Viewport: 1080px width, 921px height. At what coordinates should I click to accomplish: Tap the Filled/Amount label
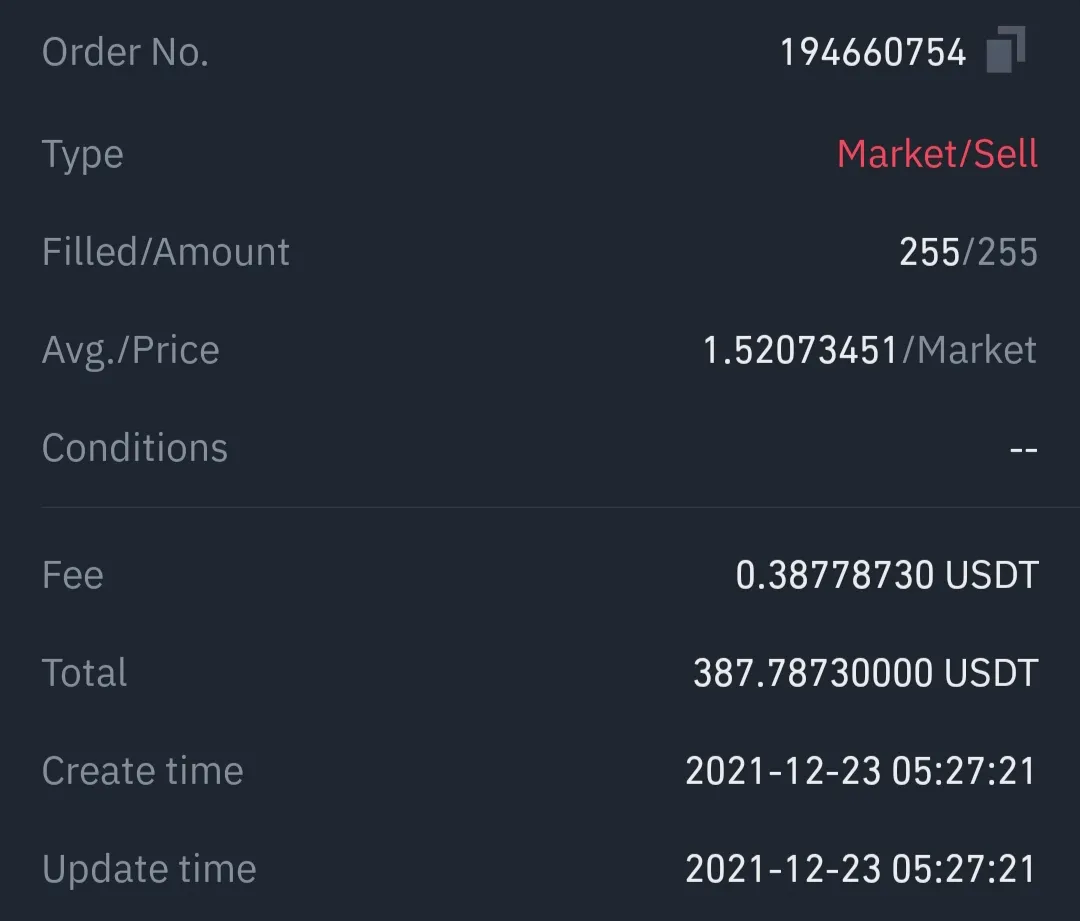165,251
